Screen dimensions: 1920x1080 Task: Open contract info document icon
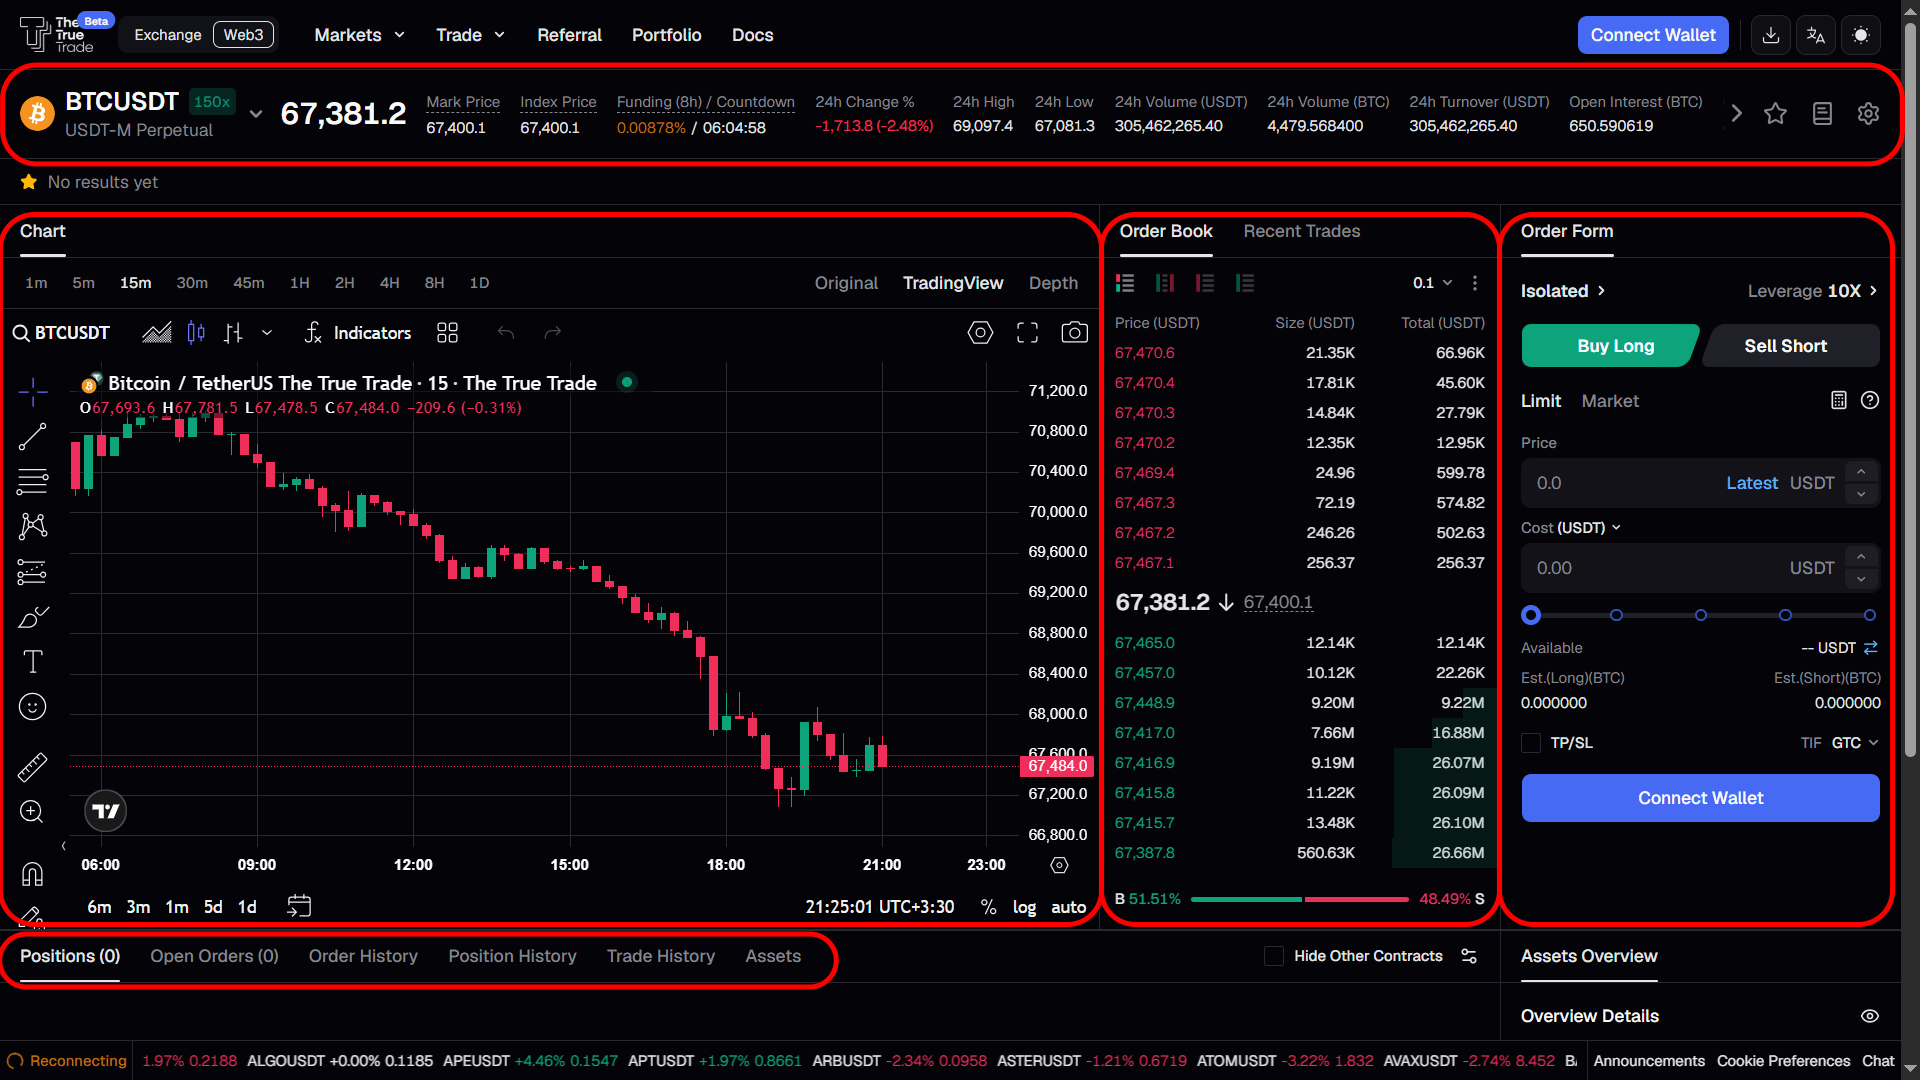1822,114
